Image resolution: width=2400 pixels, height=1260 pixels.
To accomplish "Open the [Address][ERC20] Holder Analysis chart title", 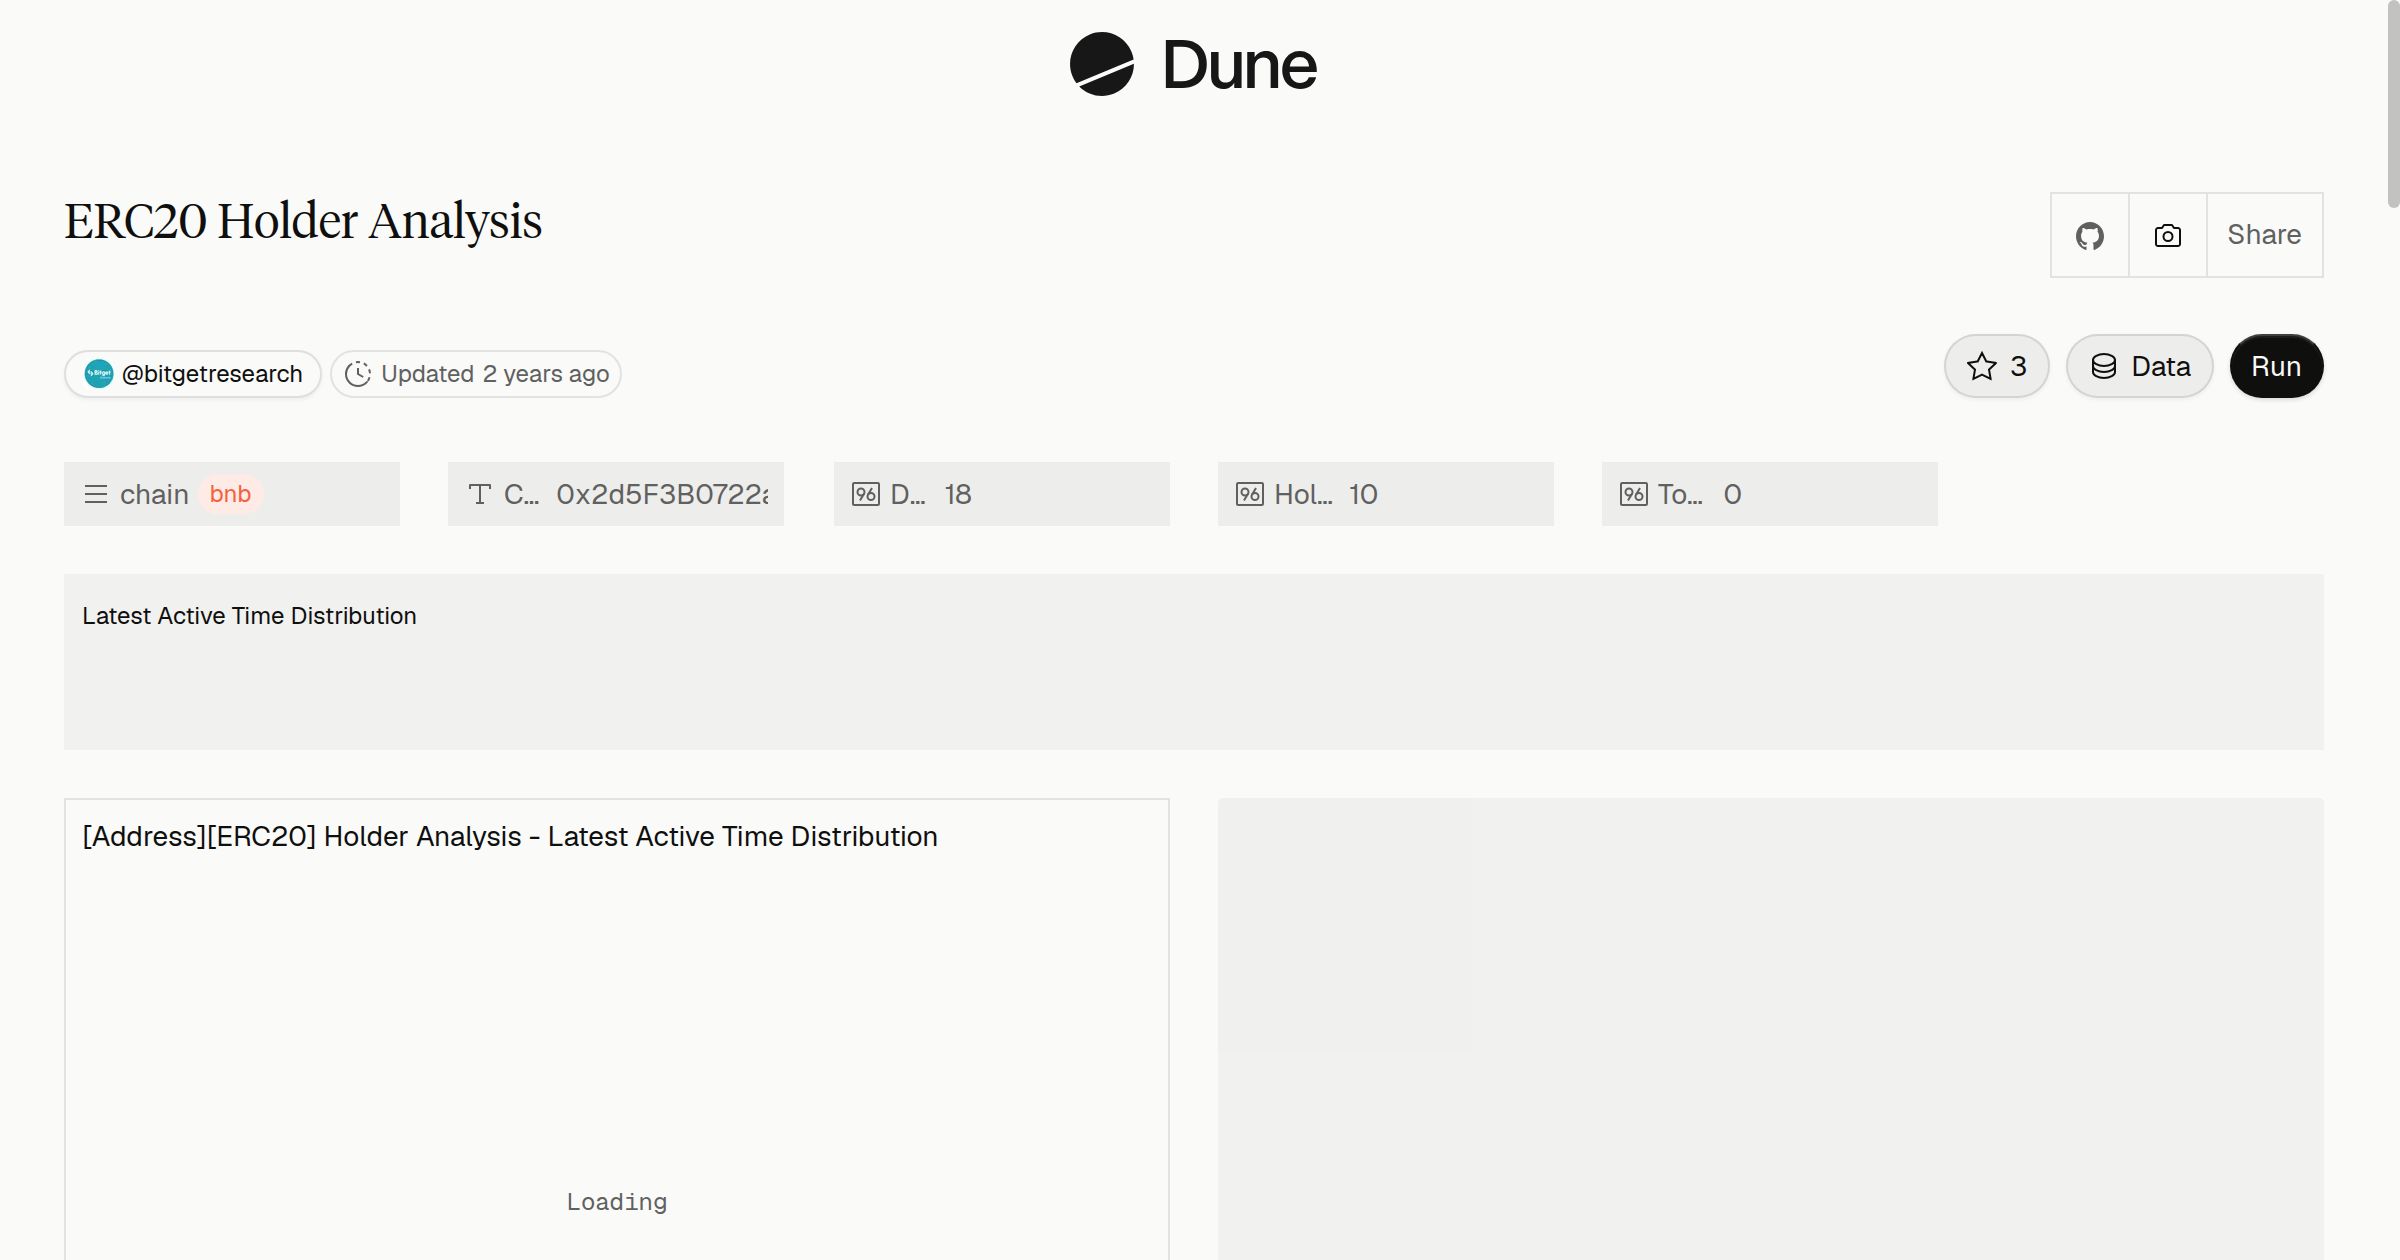I will coord(510,836).
